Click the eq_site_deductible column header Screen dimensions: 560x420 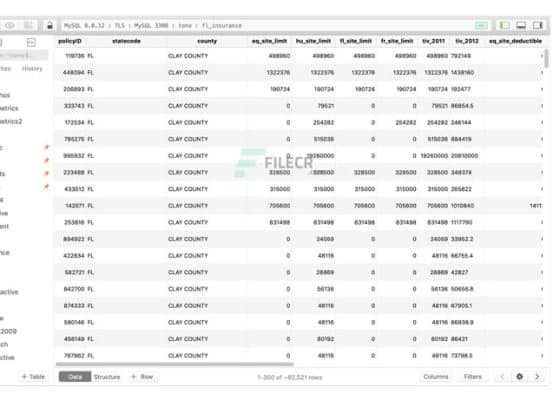tap(515, 41)
